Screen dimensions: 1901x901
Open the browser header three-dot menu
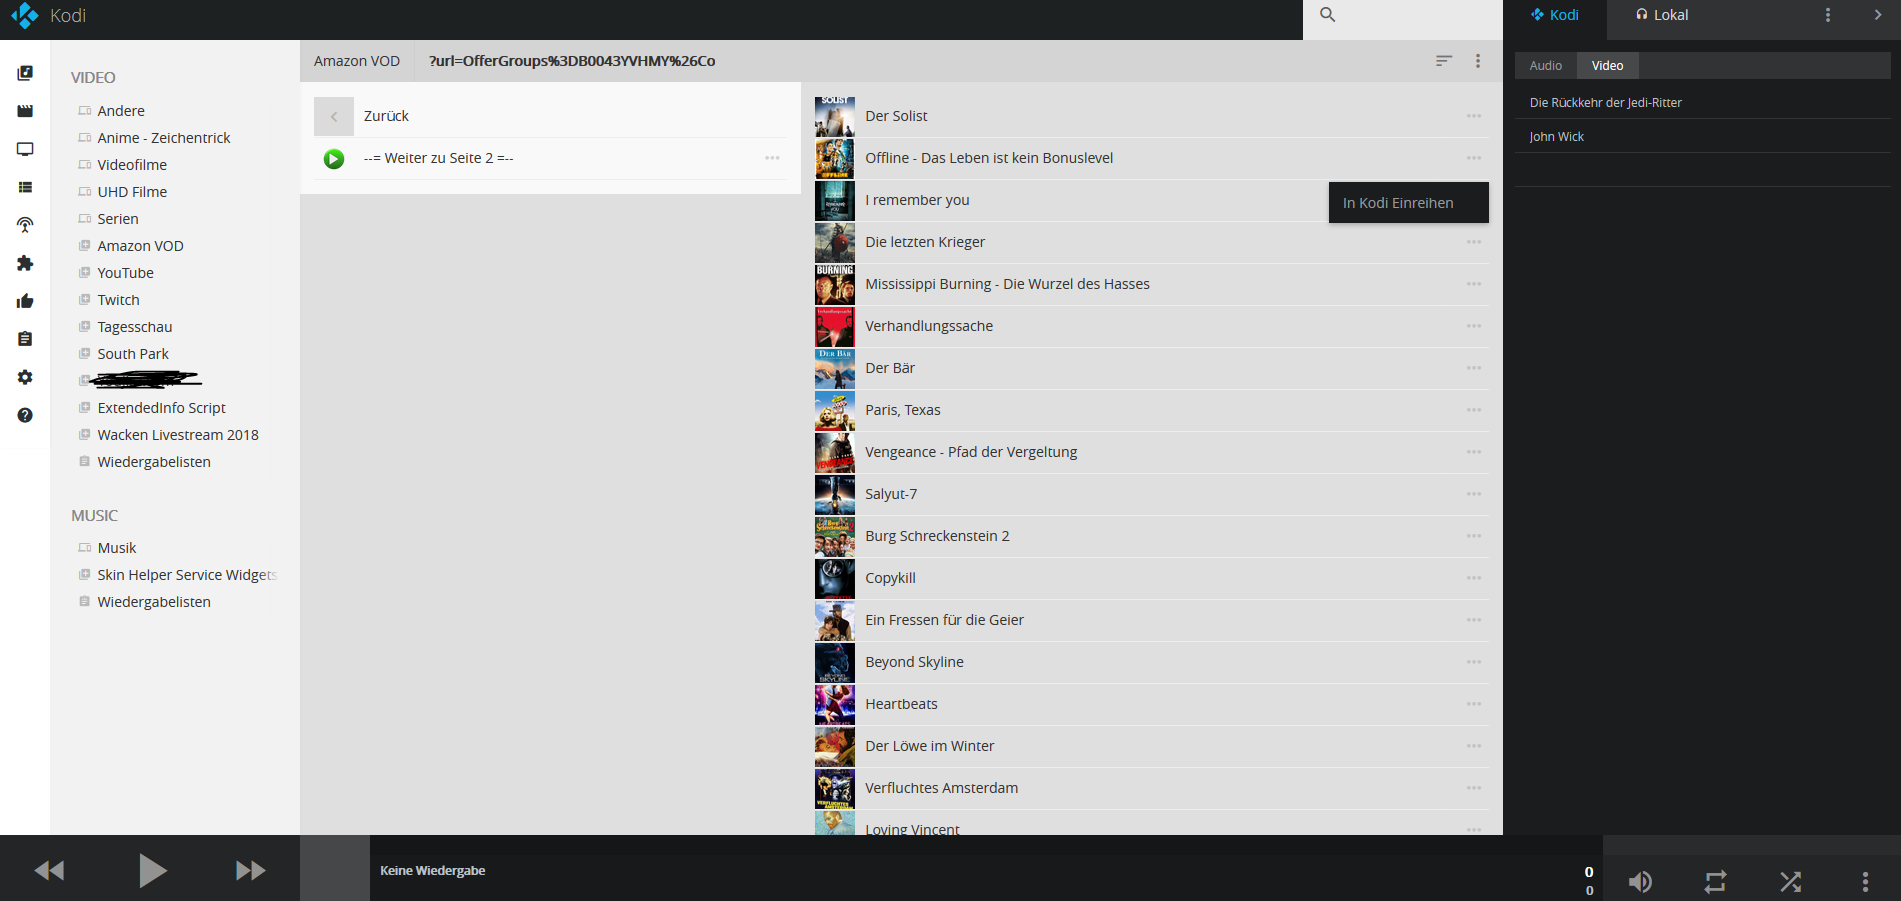click(1478, 61)
